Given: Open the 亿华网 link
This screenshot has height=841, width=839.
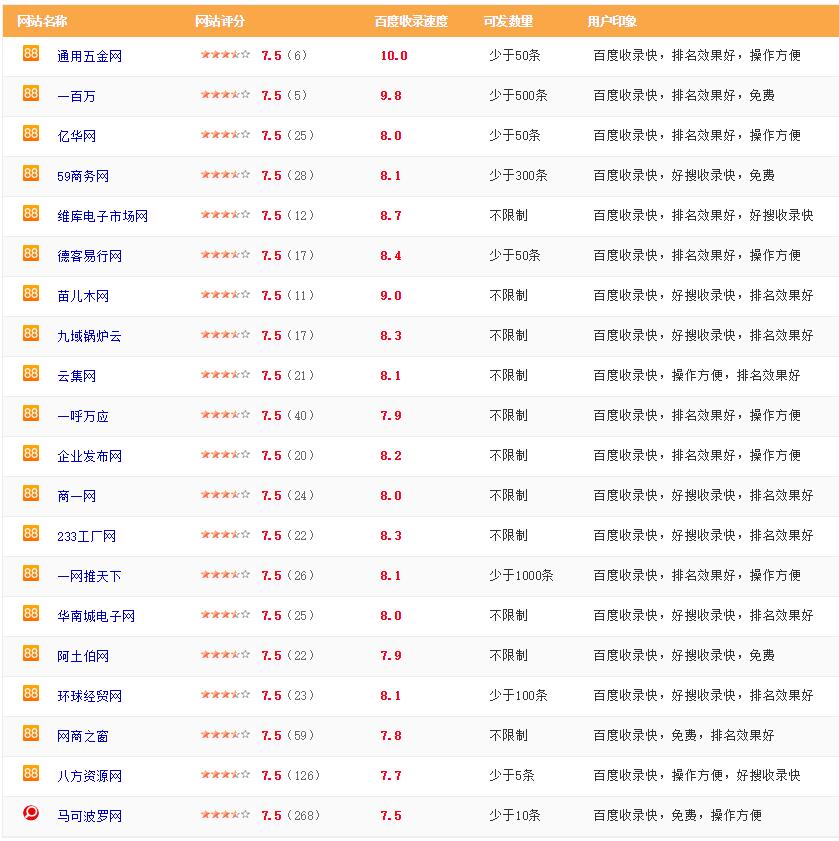Looking at the screenshot, I should tap(77, 136).
